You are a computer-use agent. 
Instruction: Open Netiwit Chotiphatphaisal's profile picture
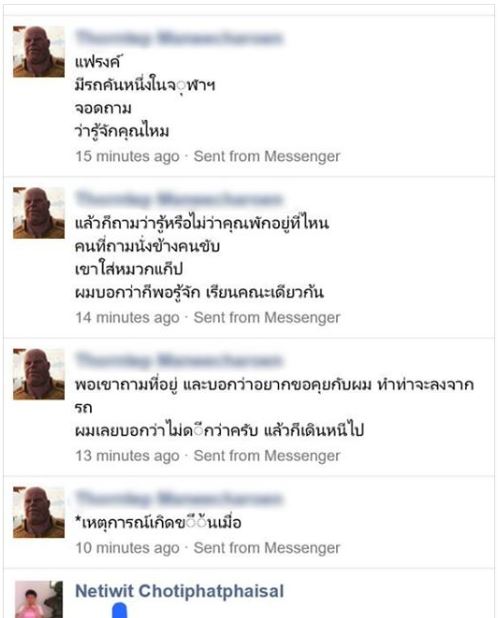coord(39,599)
